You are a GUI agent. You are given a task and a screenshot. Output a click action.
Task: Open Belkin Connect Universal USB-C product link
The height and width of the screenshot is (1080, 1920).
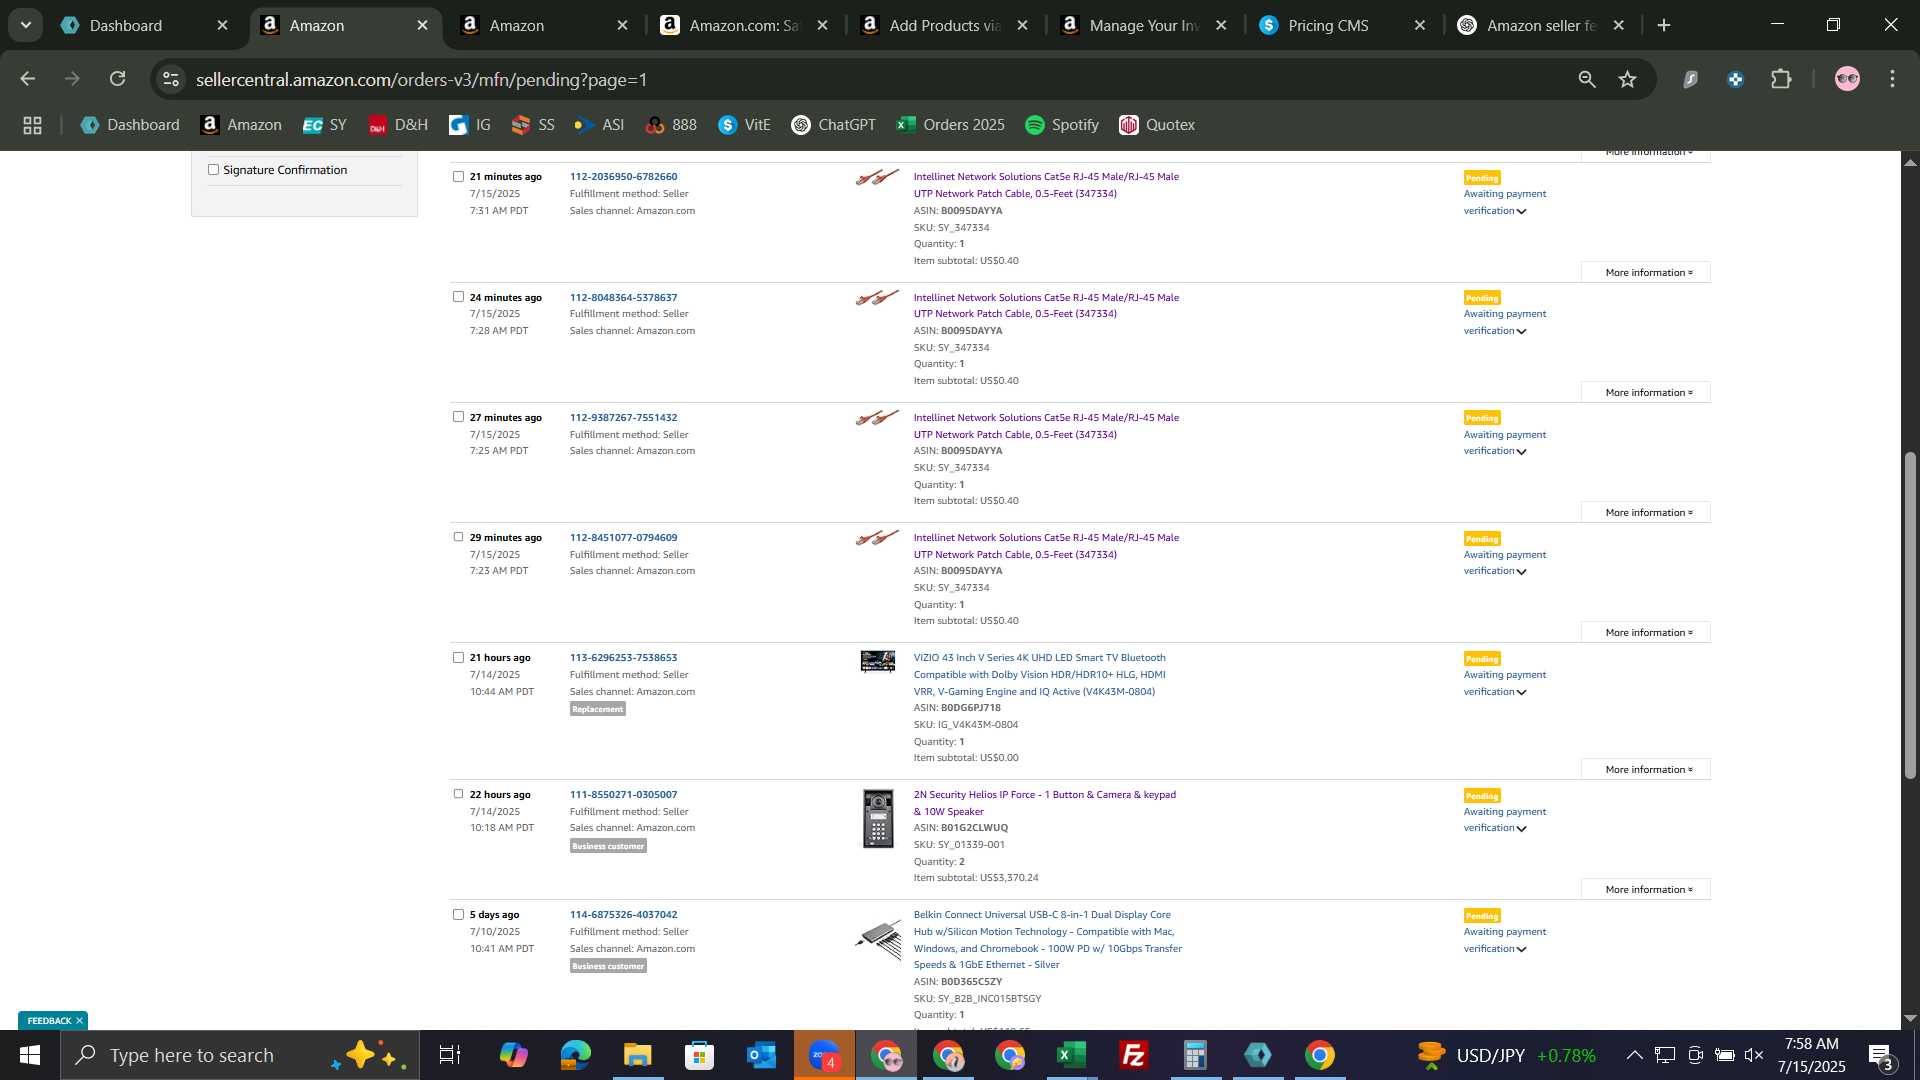1047,940
